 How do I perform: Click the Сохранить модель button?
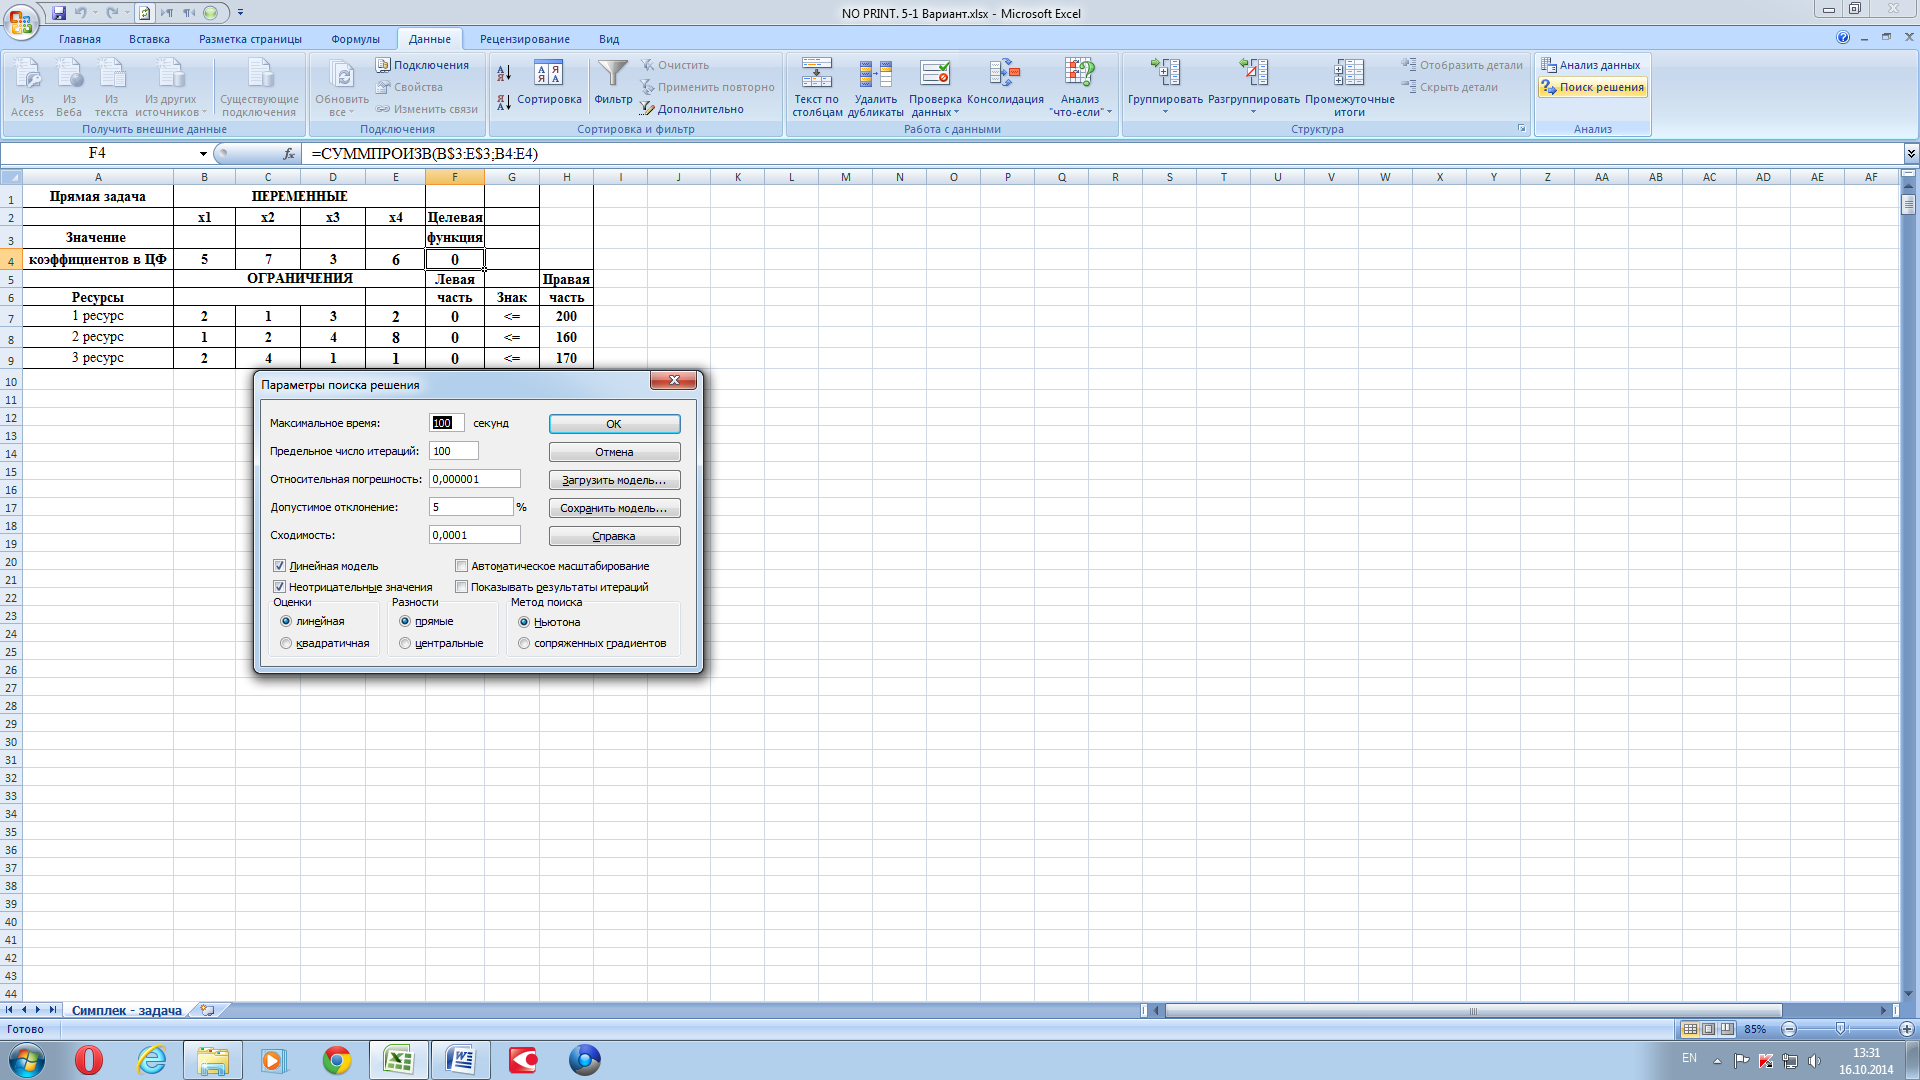click(614, 508)
